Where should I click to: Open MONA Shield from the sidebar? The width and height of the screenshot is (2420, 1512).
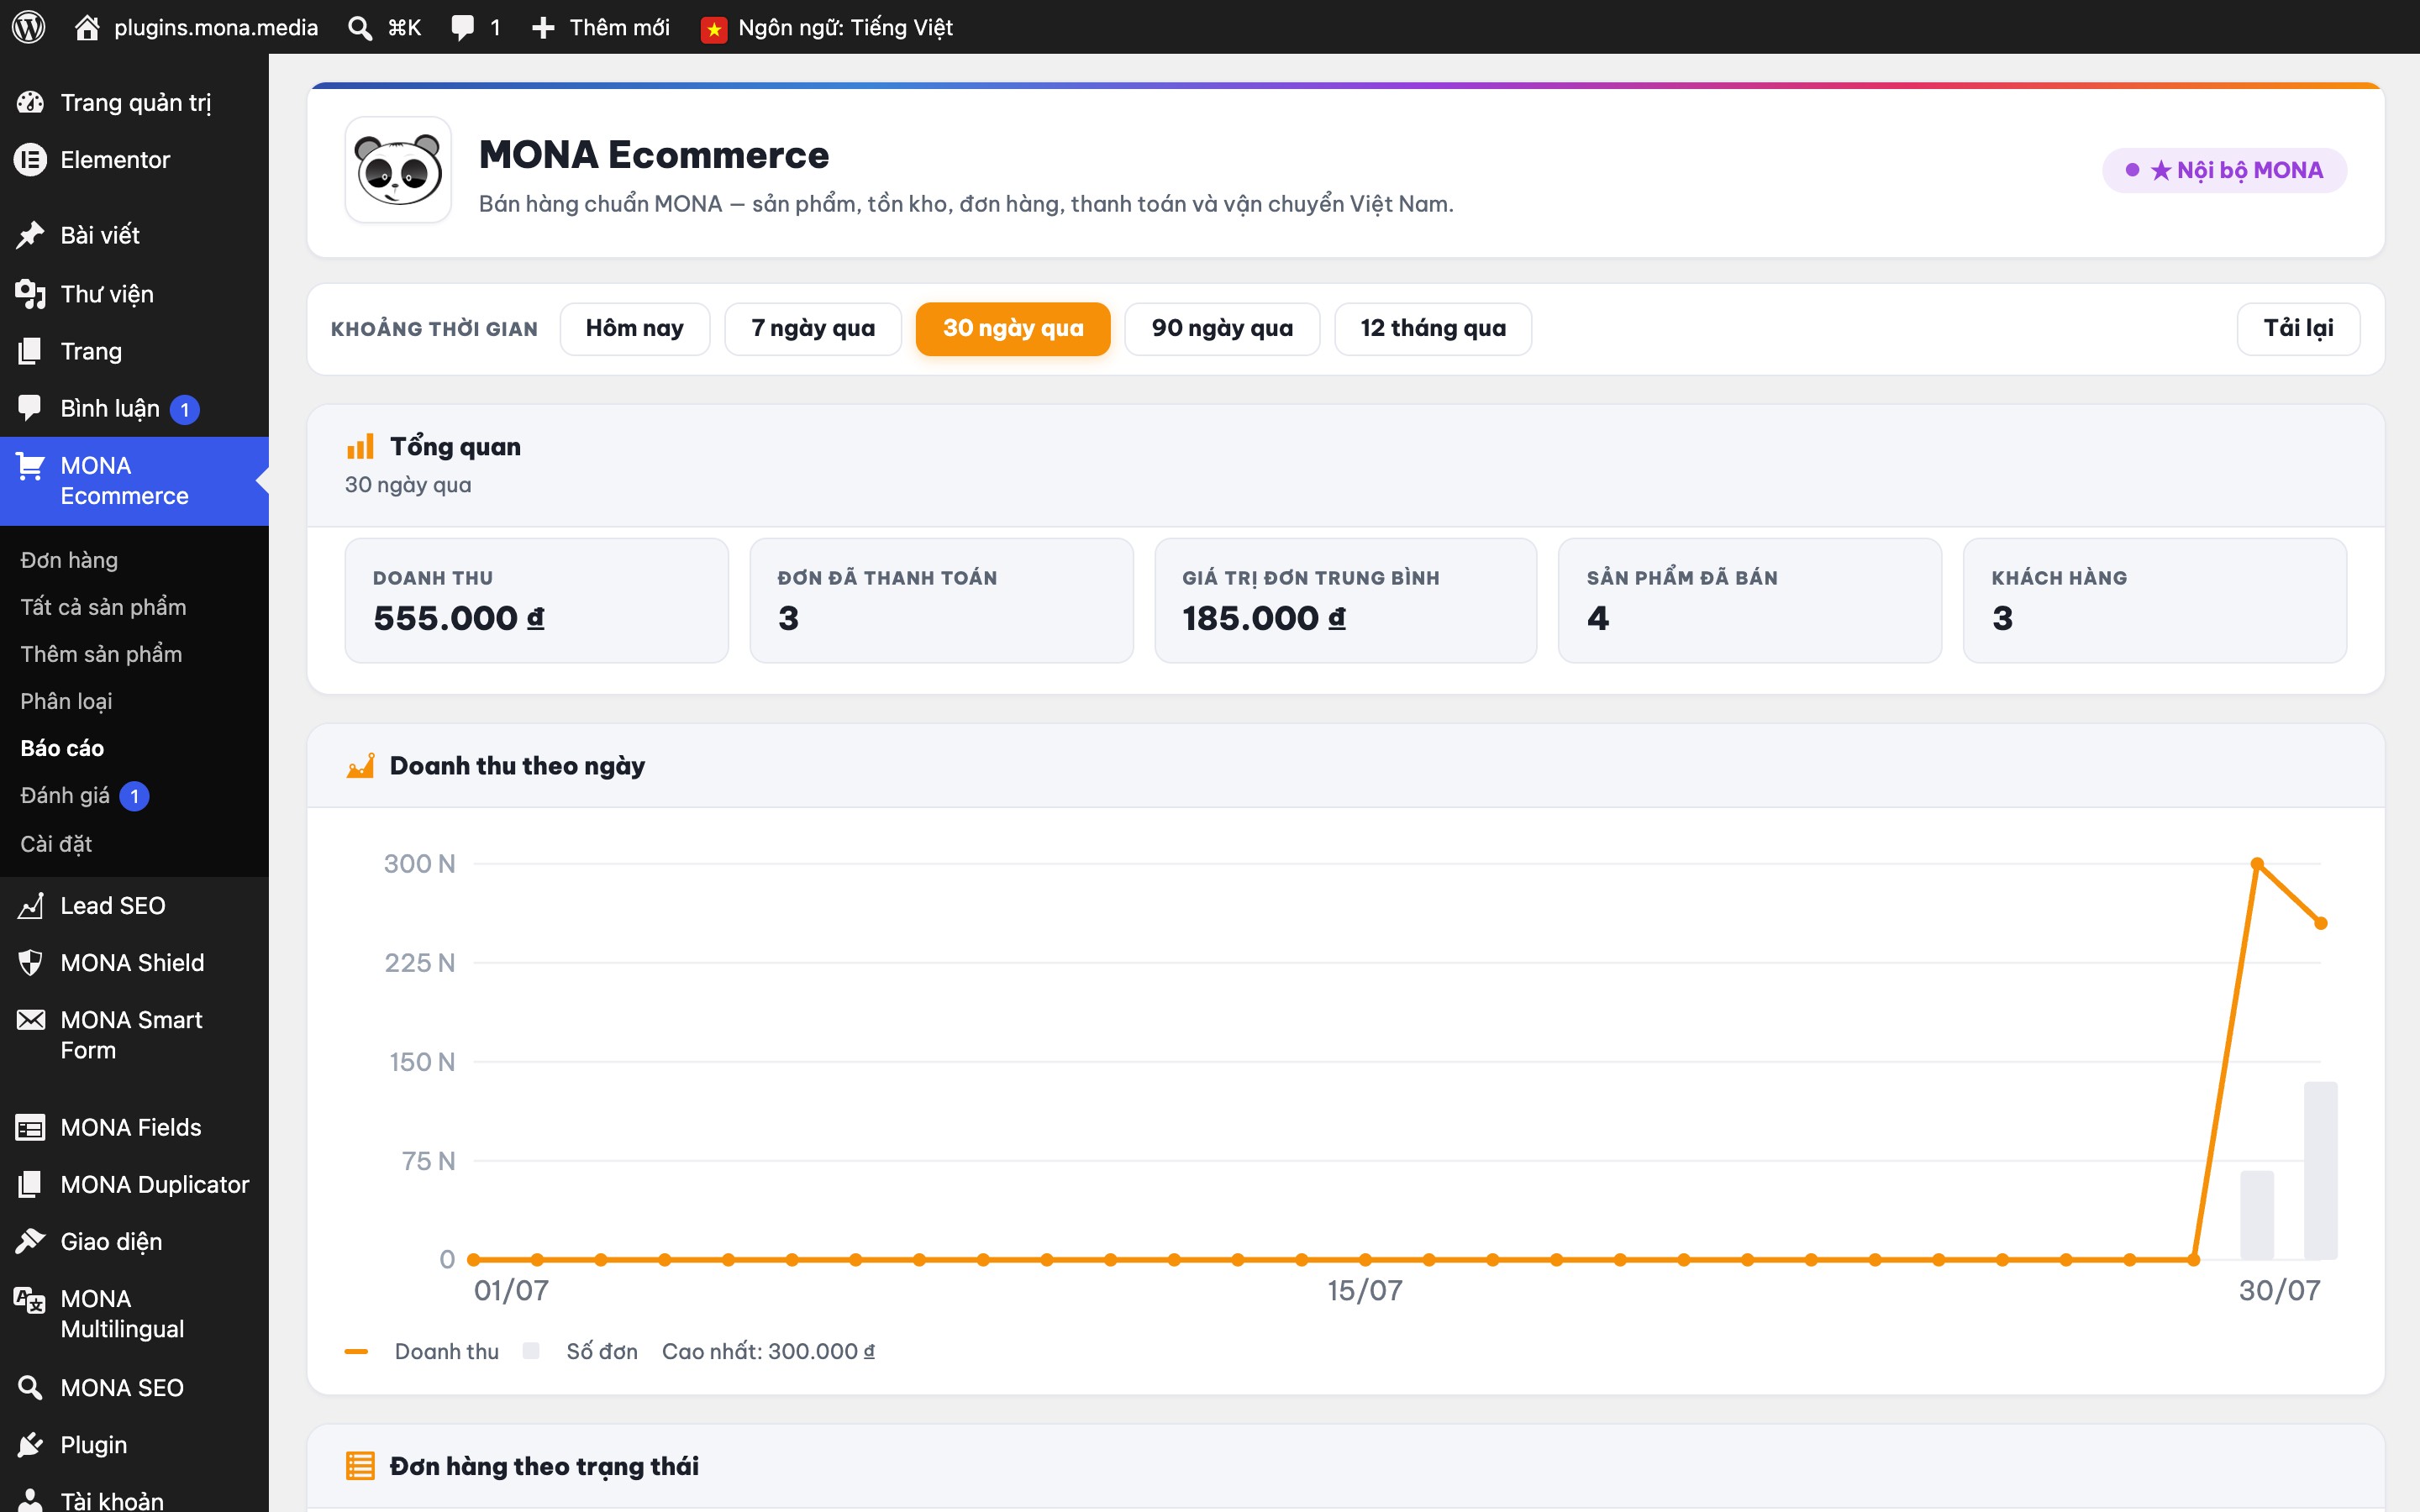click(132, 963)
